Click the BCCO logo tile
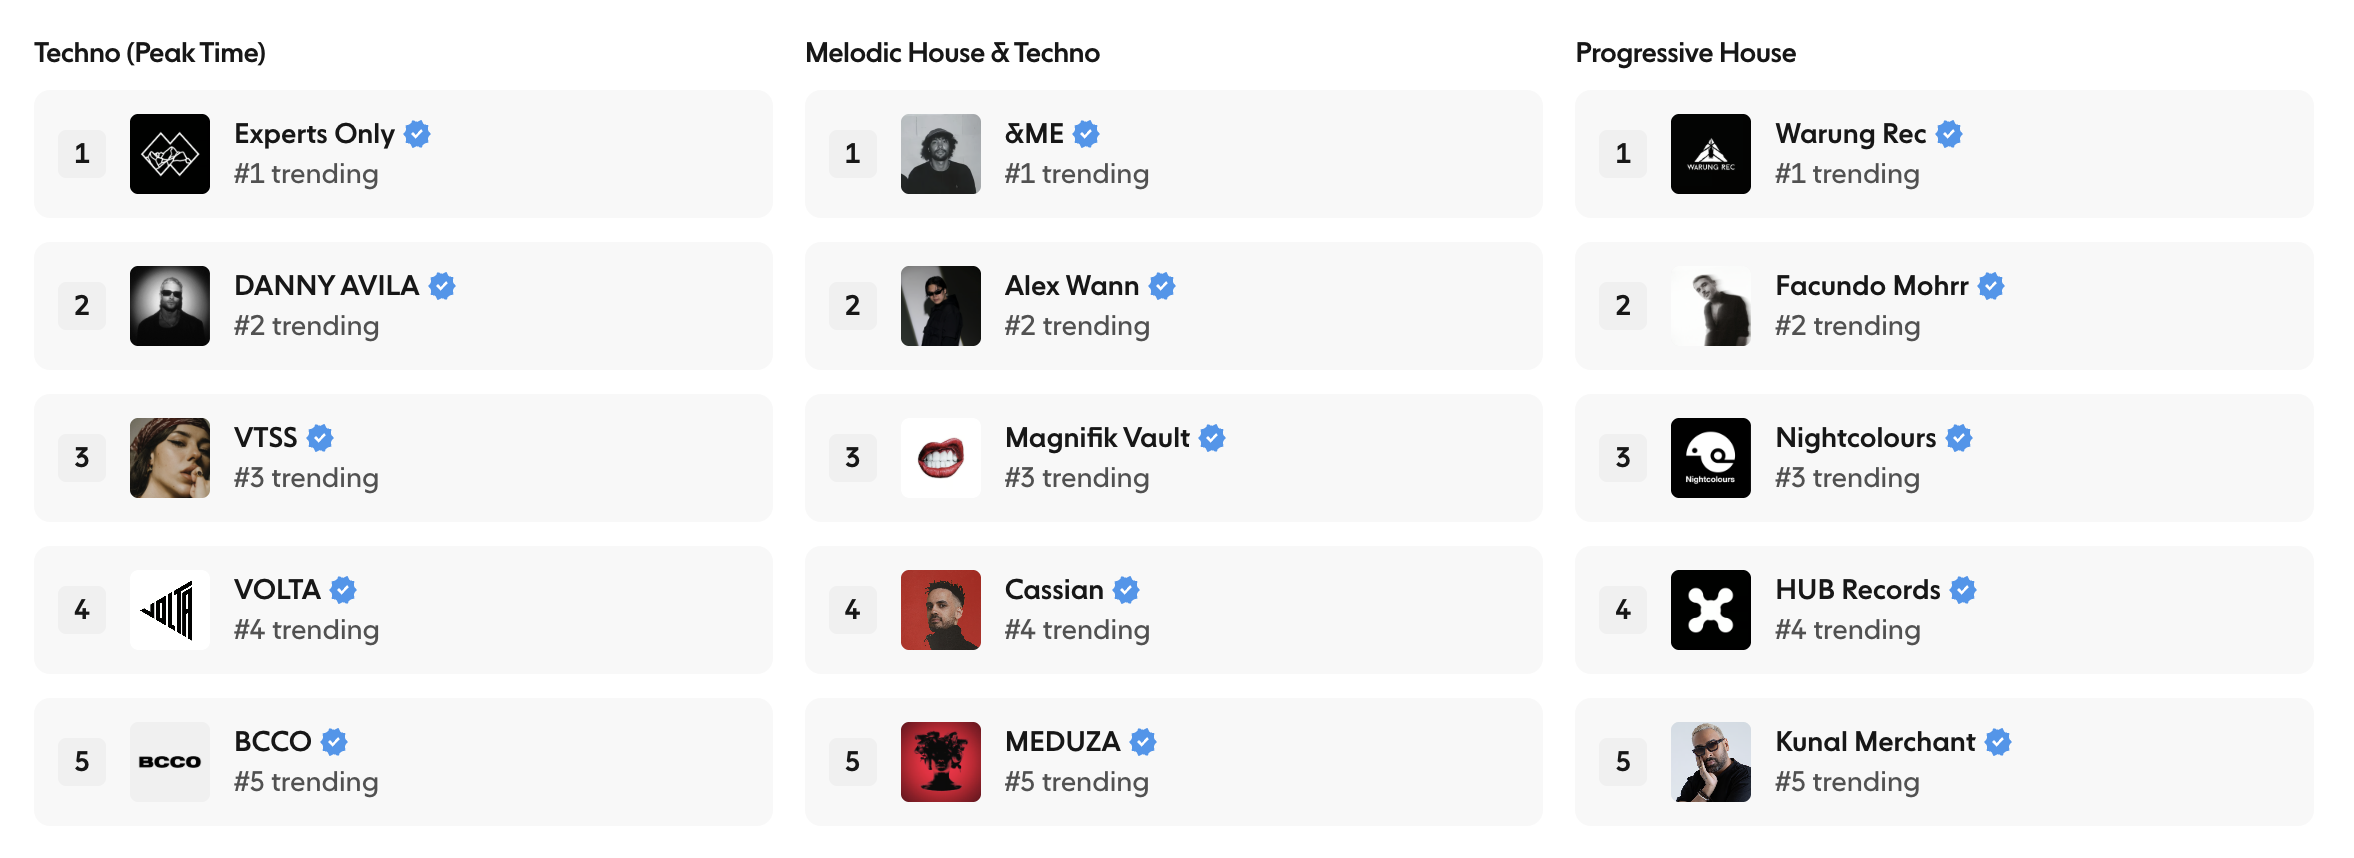The width and height of the screenshot is (2354, 858). click(x=170, y=762)
